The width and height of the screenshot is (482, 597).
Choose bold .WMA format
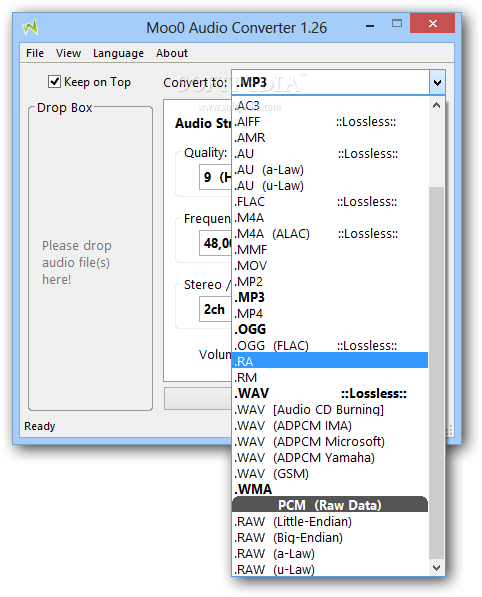point(330,489)
